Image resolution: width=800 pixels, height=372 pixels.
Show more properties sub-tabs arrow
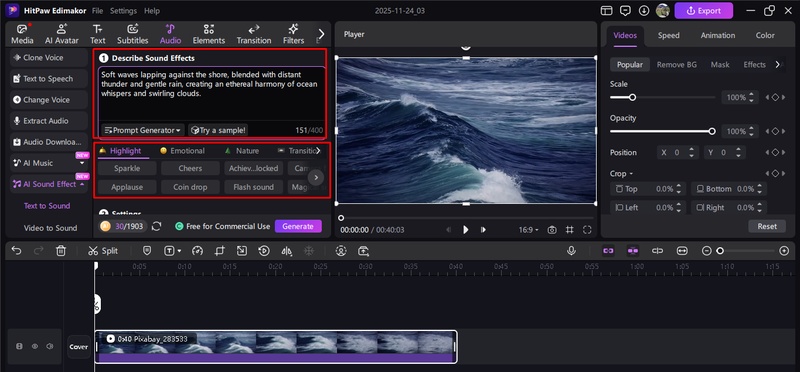pyautogui.click(x=778, y=65)
